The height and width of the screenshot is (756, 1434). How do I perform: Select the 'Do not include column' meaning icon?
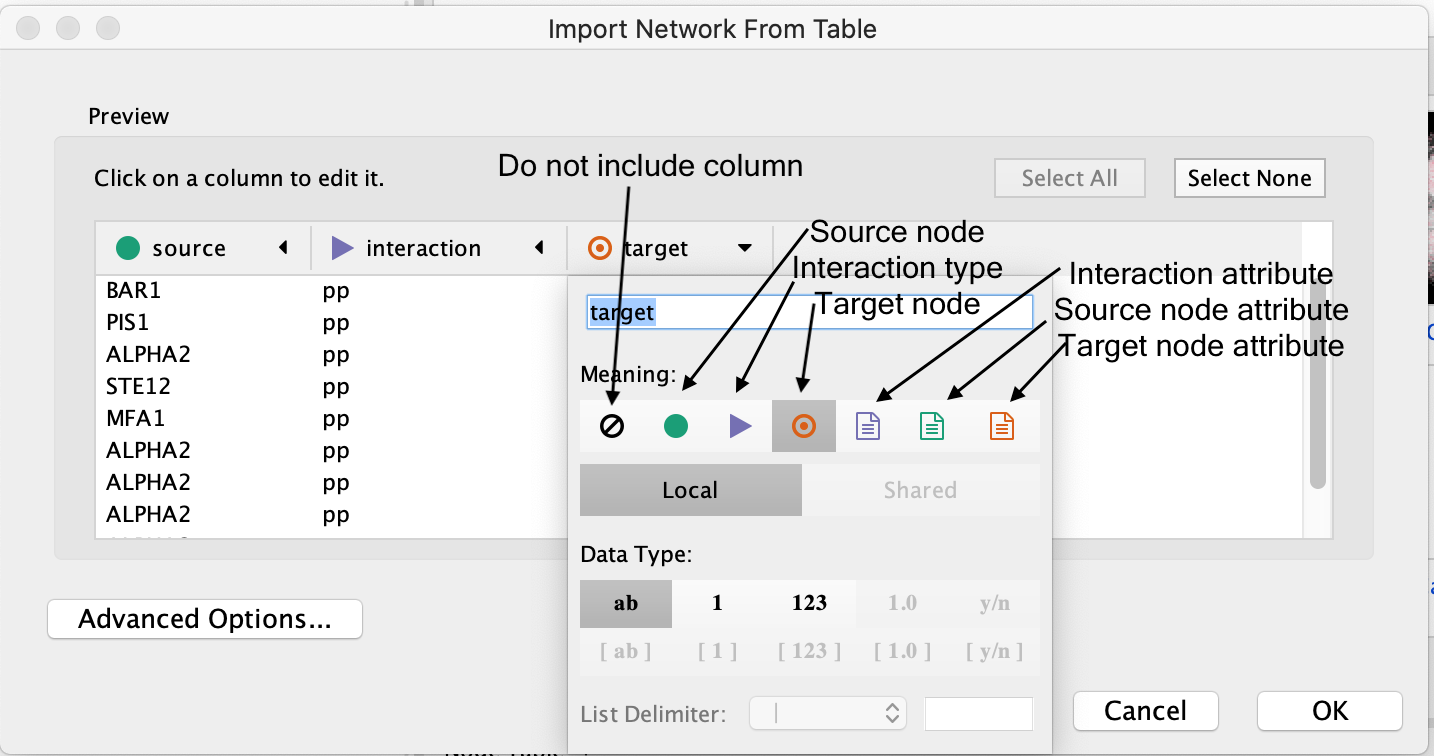(x=612, y=427)
